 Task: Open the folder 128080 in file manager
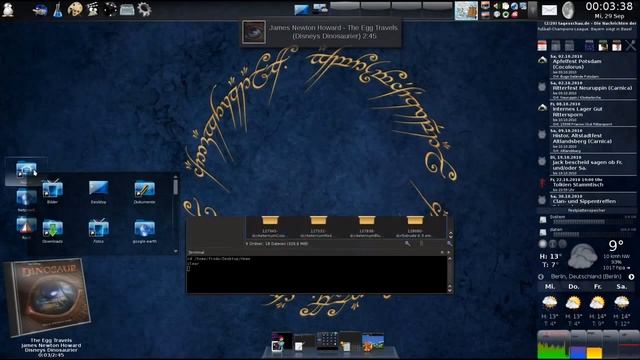tap(414, 227)
